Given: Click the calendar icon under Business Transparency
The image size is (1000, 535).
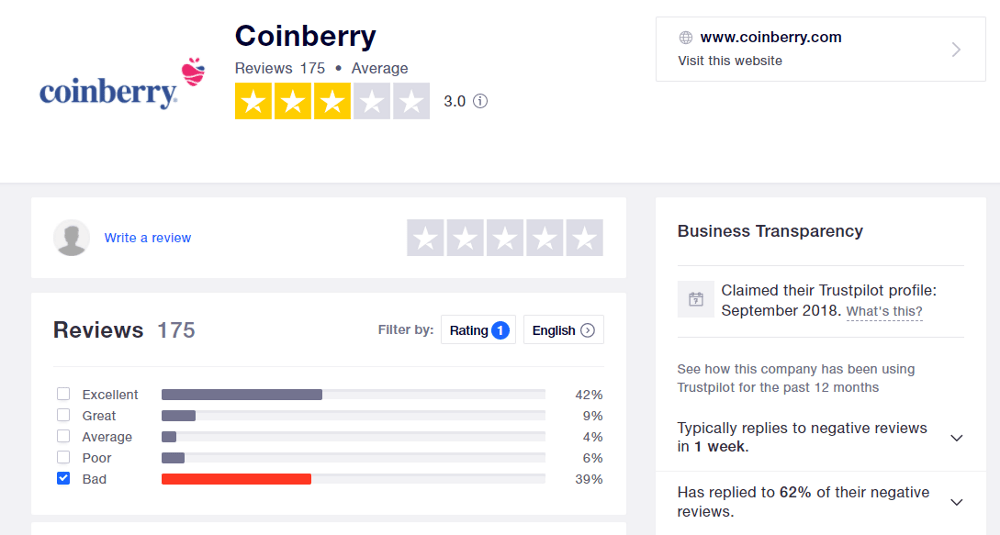Looking at the screenshot, I should pos(696,299).
